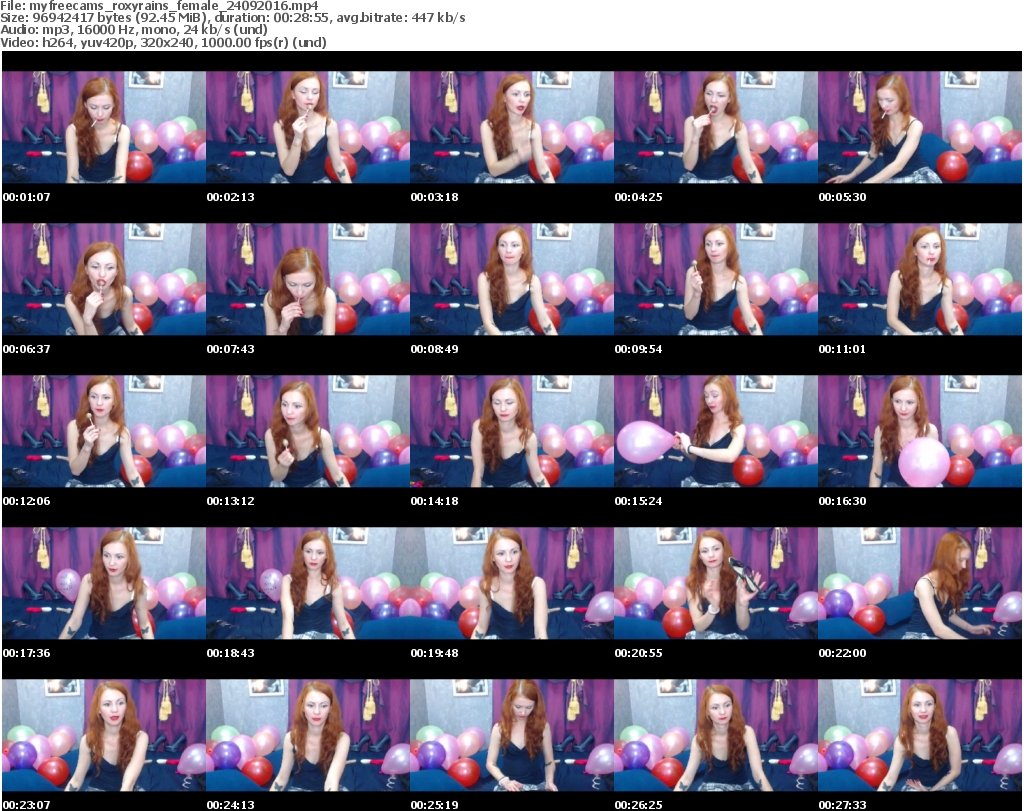Click the Video h264 info line
The width and height of the screenshot is (1024, 811).
click(x=164, y=42)
